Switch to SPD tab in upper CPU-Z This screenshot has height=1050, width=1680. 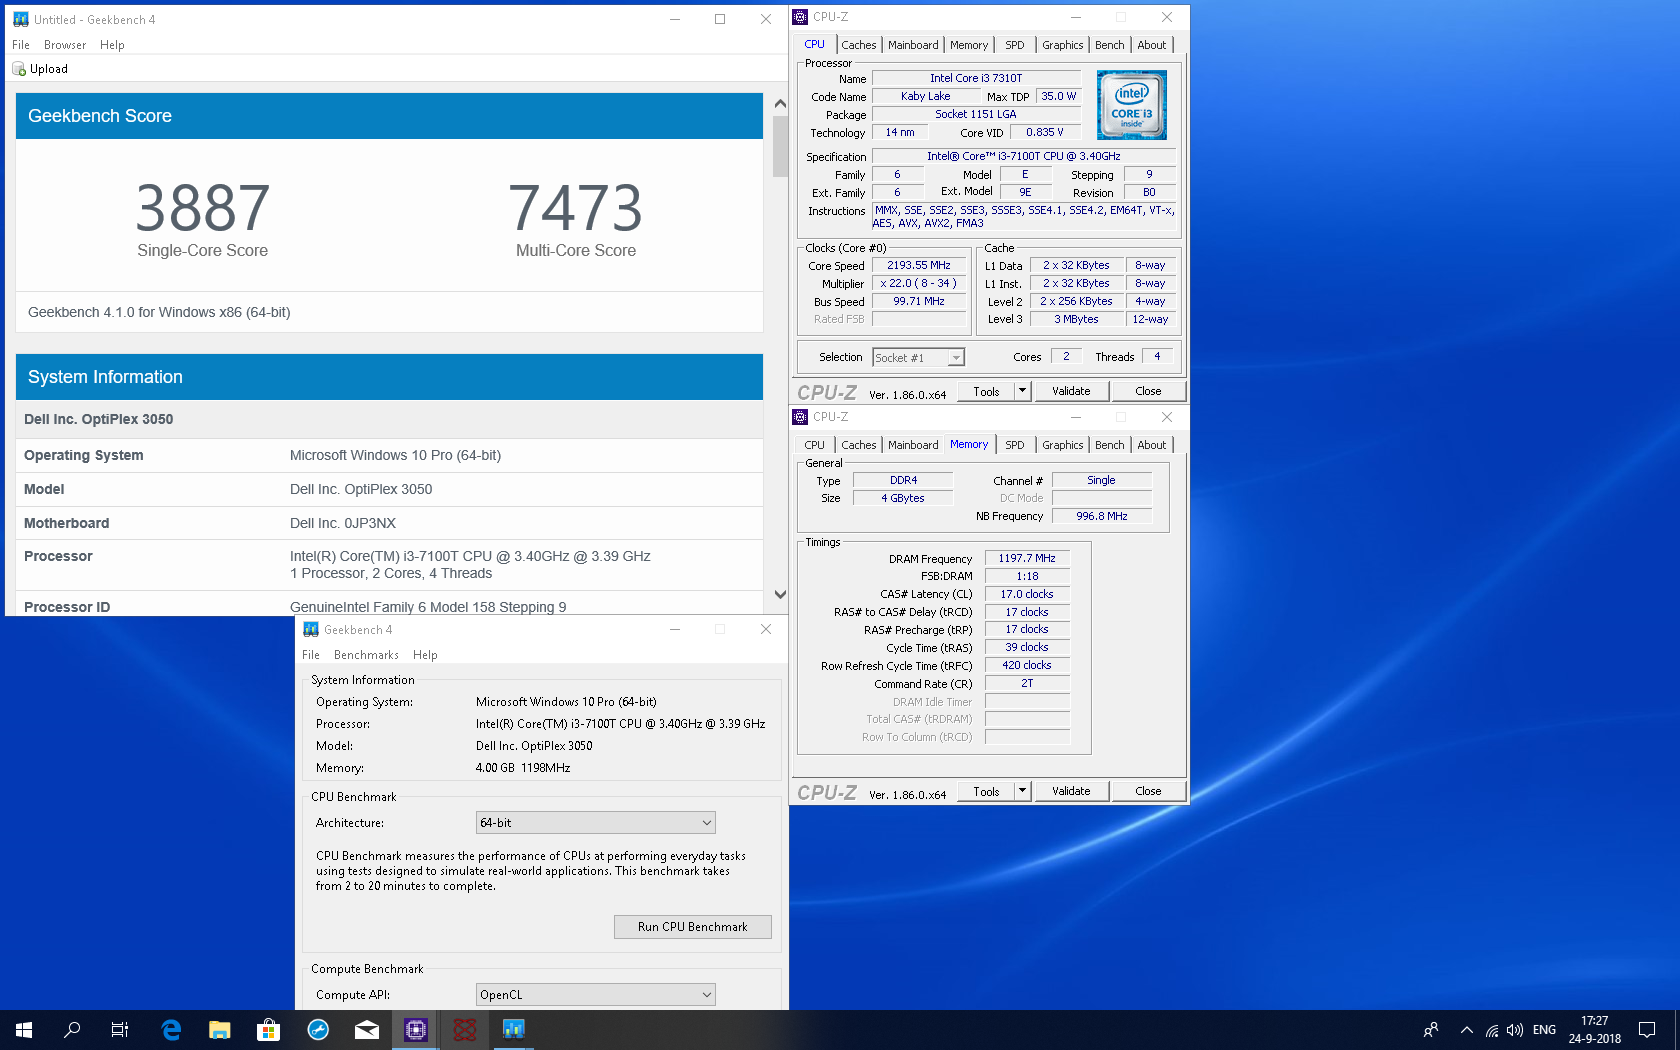pos(1015,45)
